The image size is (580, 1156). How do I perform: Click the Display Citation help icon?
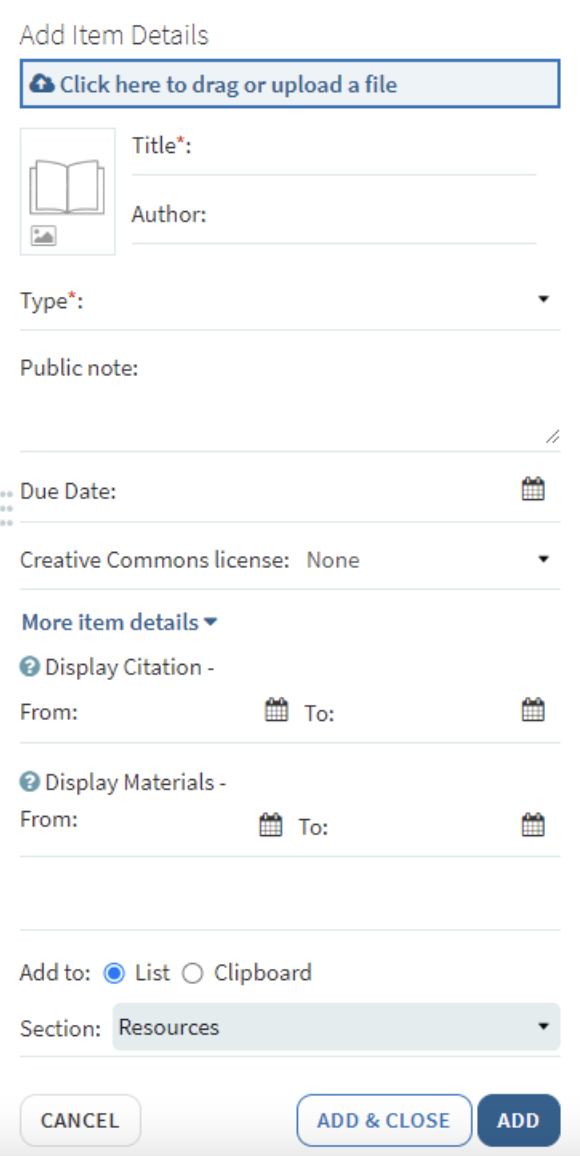[29, 667]
